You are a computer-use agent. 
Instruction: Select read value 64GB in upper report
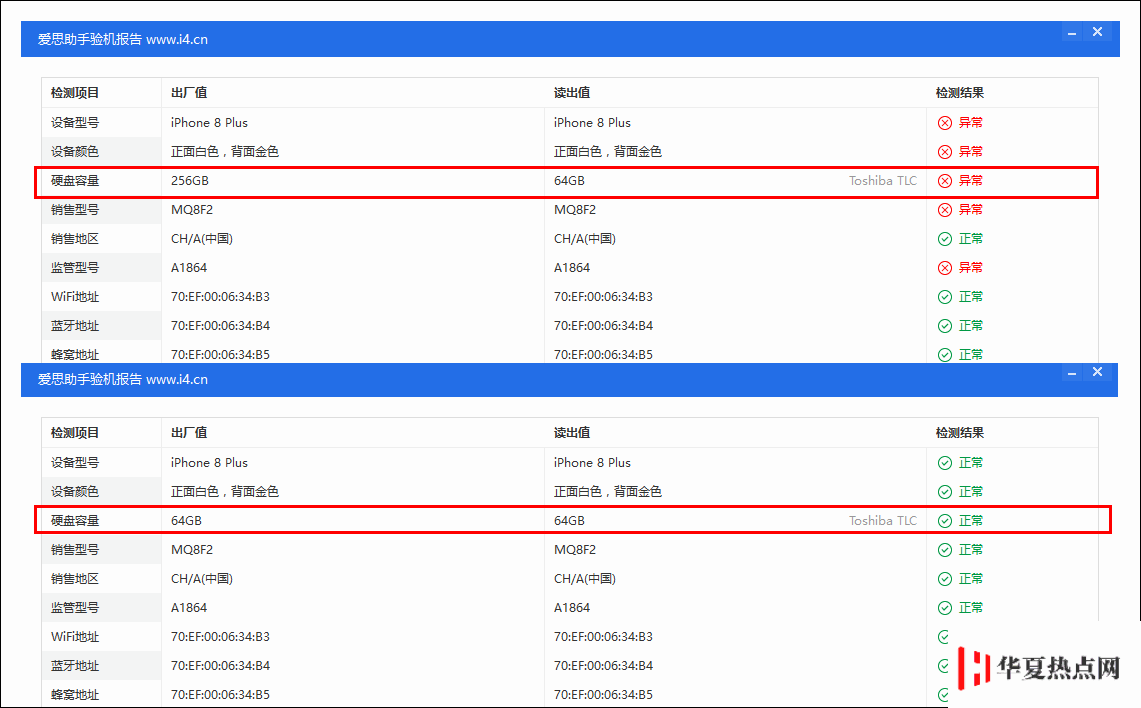tap(569, 181)
